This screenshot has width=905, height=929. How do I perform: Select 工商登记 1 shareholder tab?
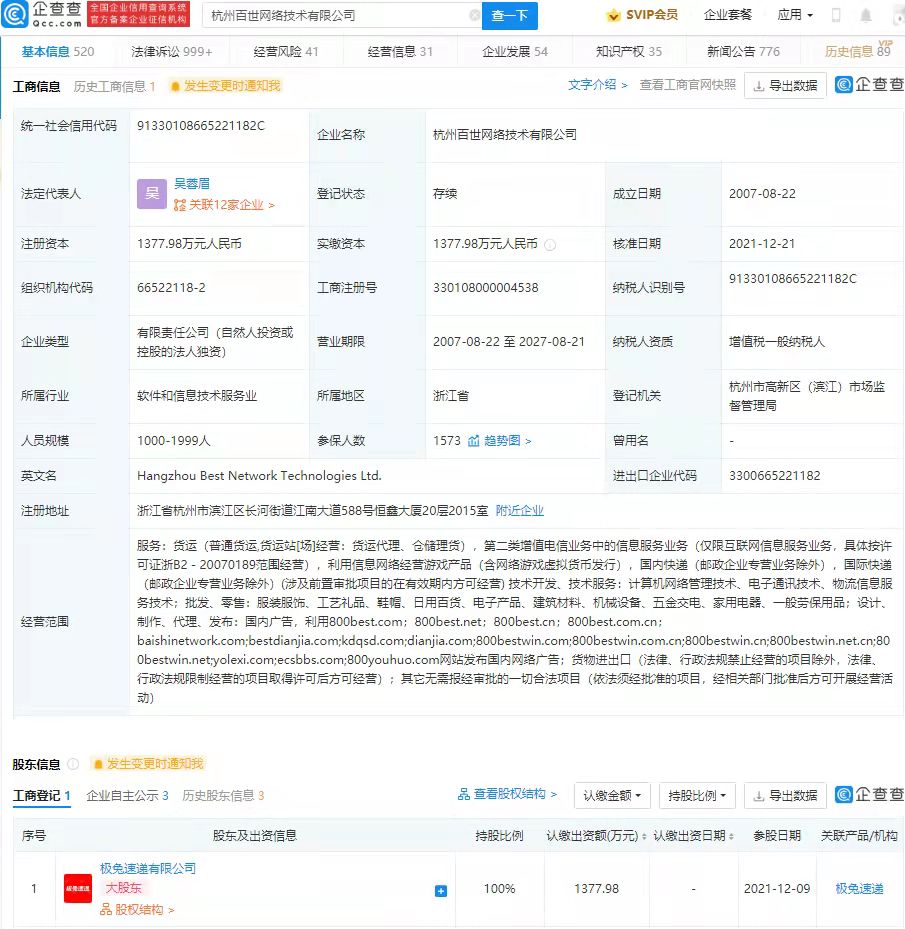point(41,796)
